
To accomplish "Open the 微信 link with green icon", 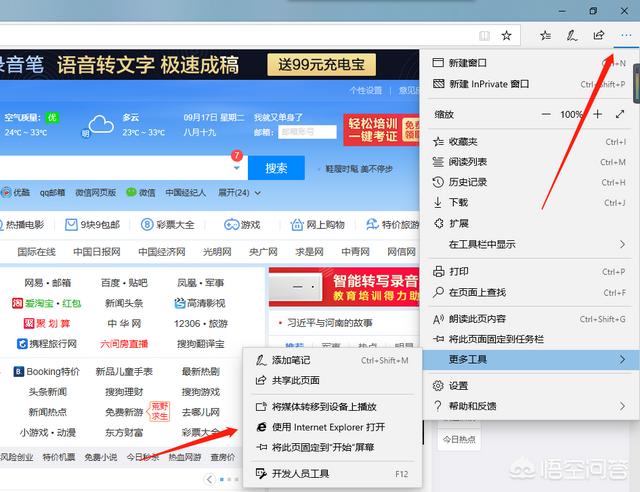I will [141, 192].
